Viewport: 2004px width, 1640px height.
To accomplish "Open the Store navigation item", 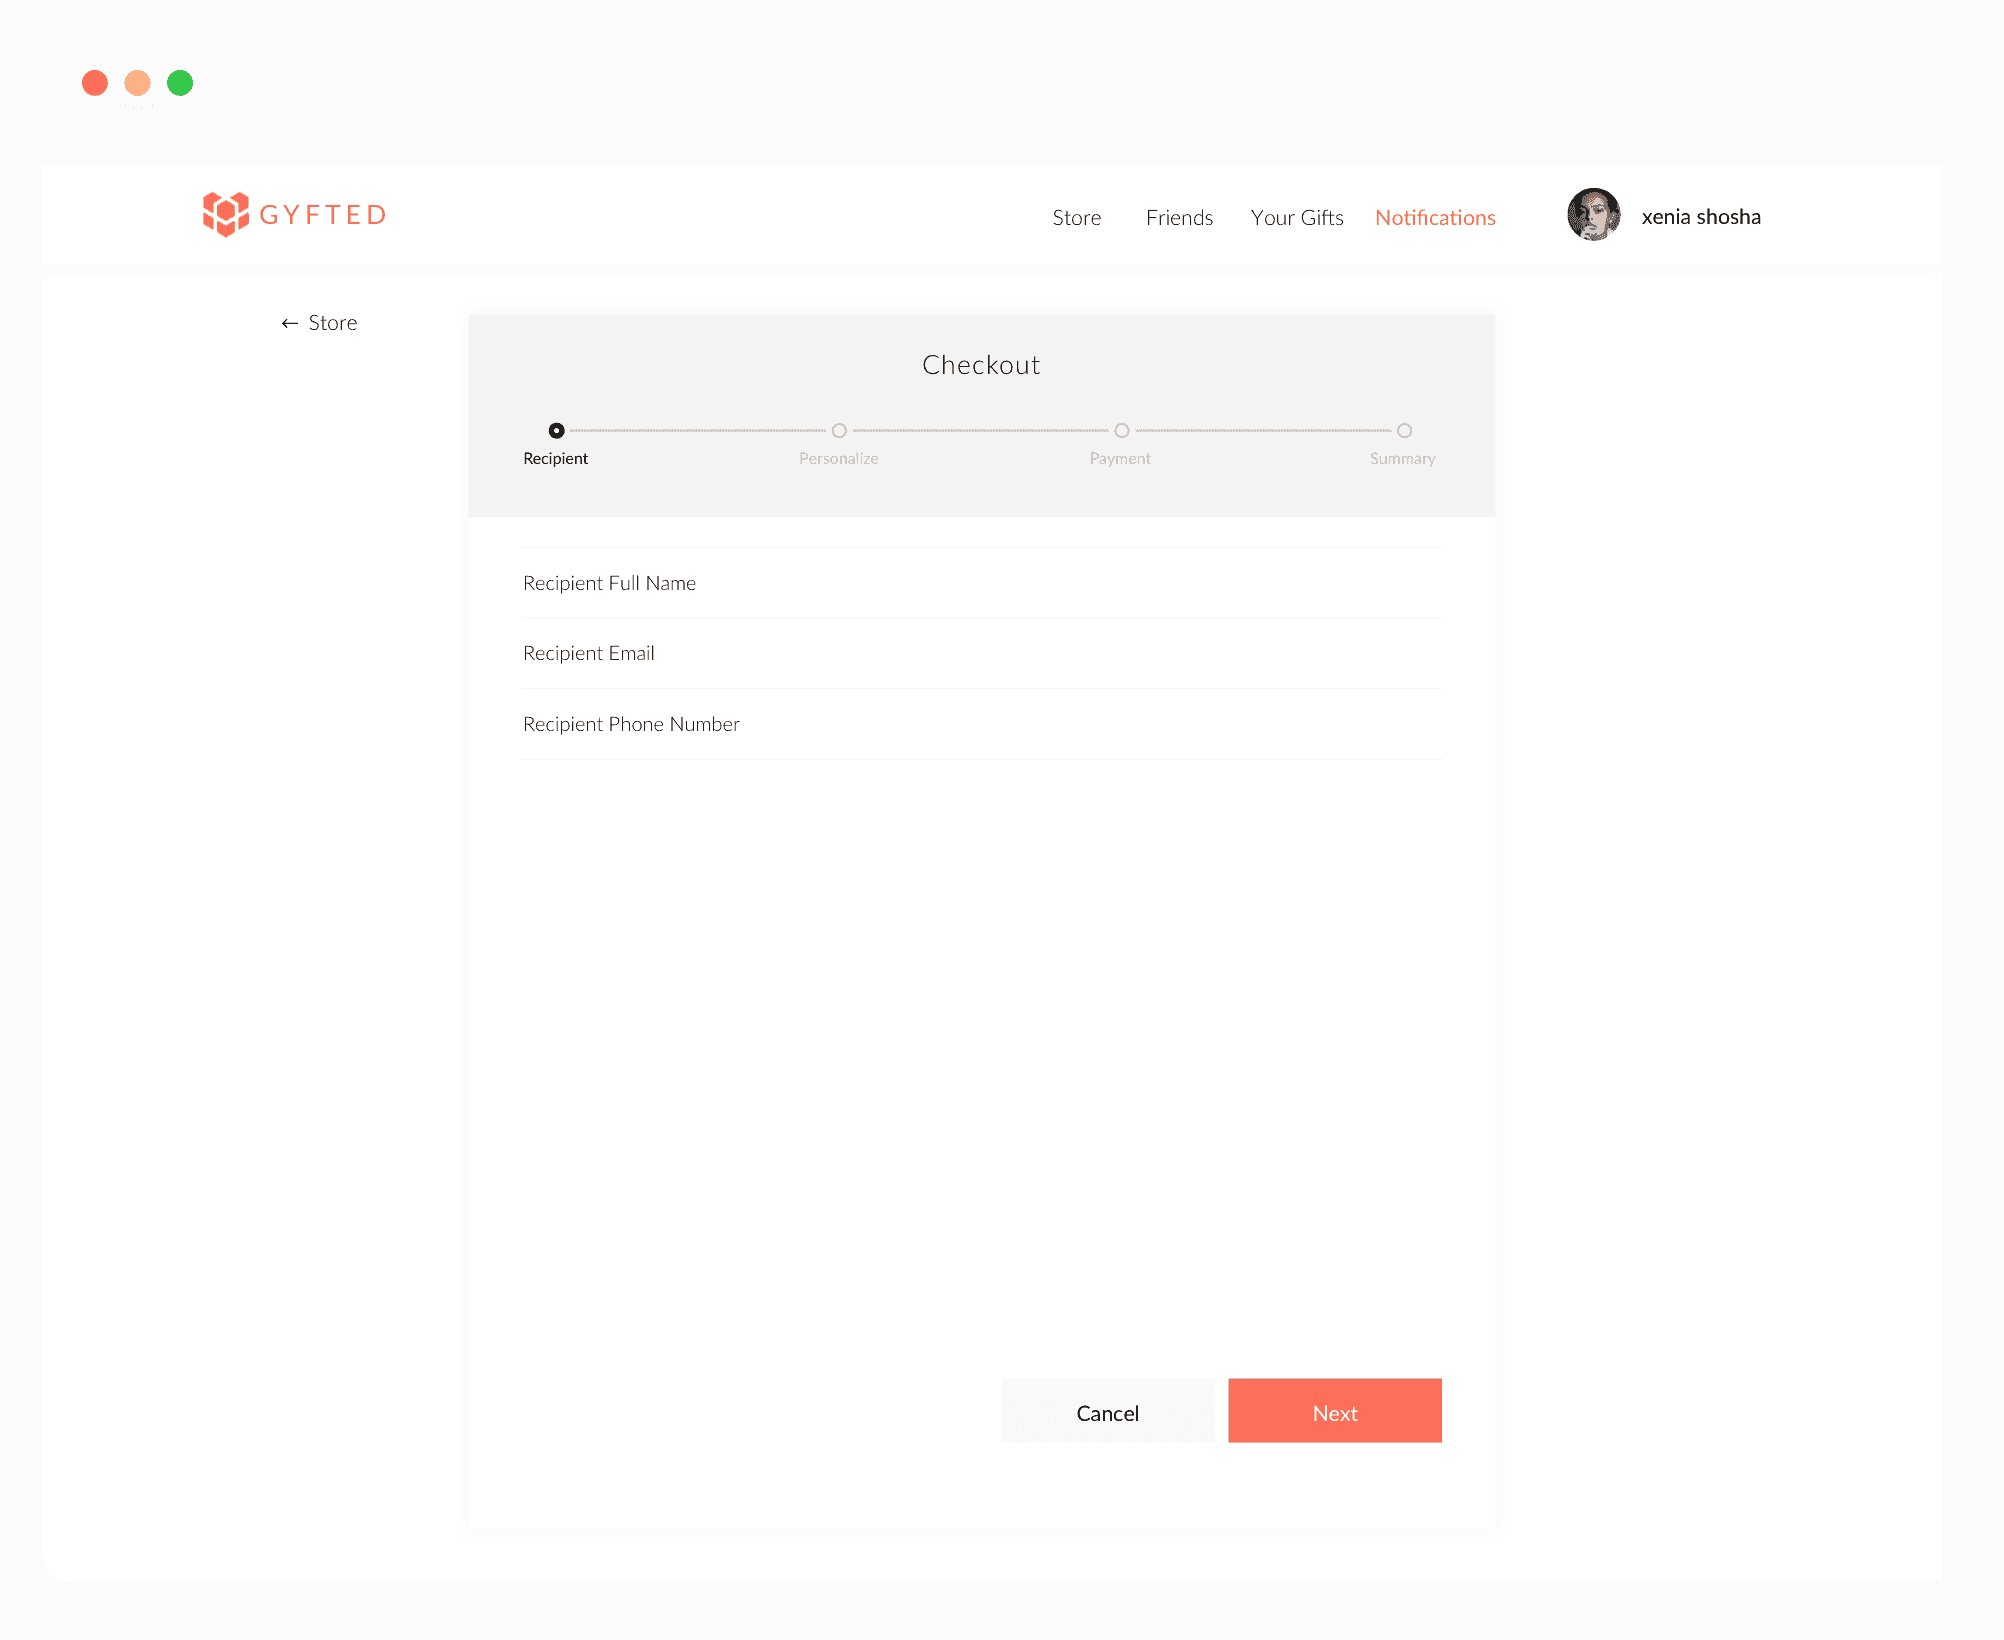I will coord(1076,218).
